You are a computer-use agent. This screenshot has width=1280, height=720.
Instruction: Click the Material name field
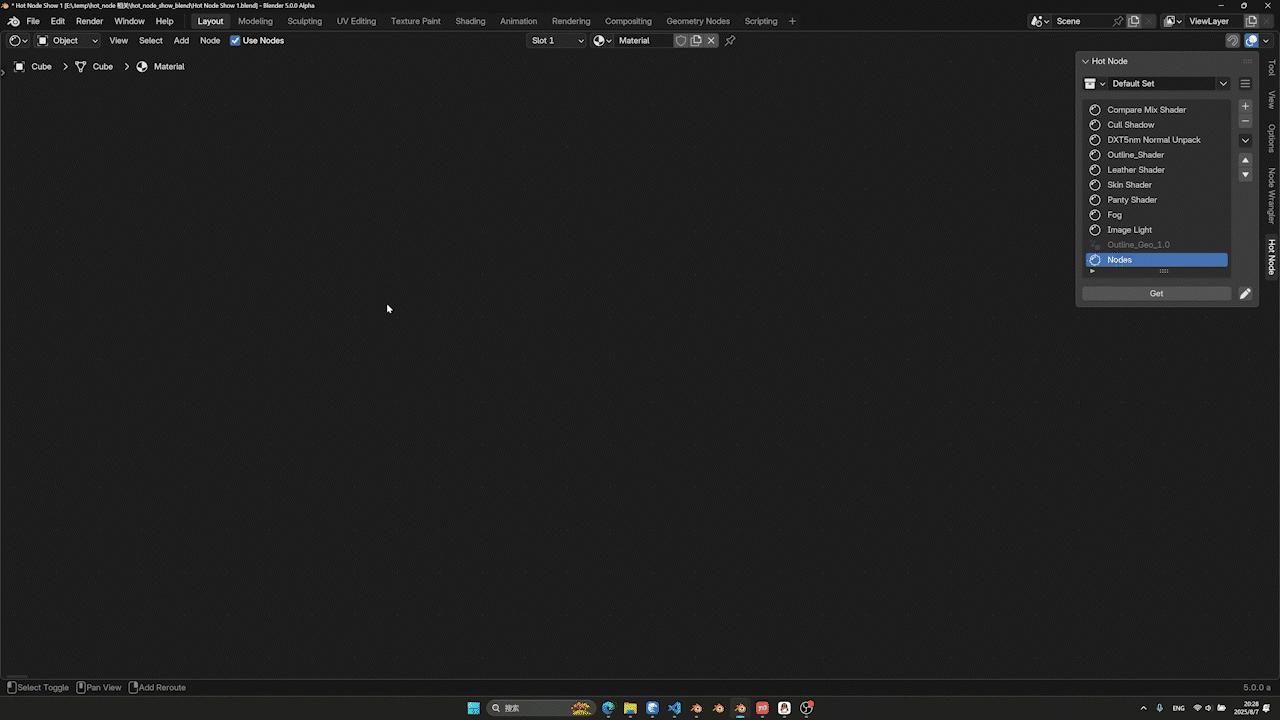tap(643, 41)
